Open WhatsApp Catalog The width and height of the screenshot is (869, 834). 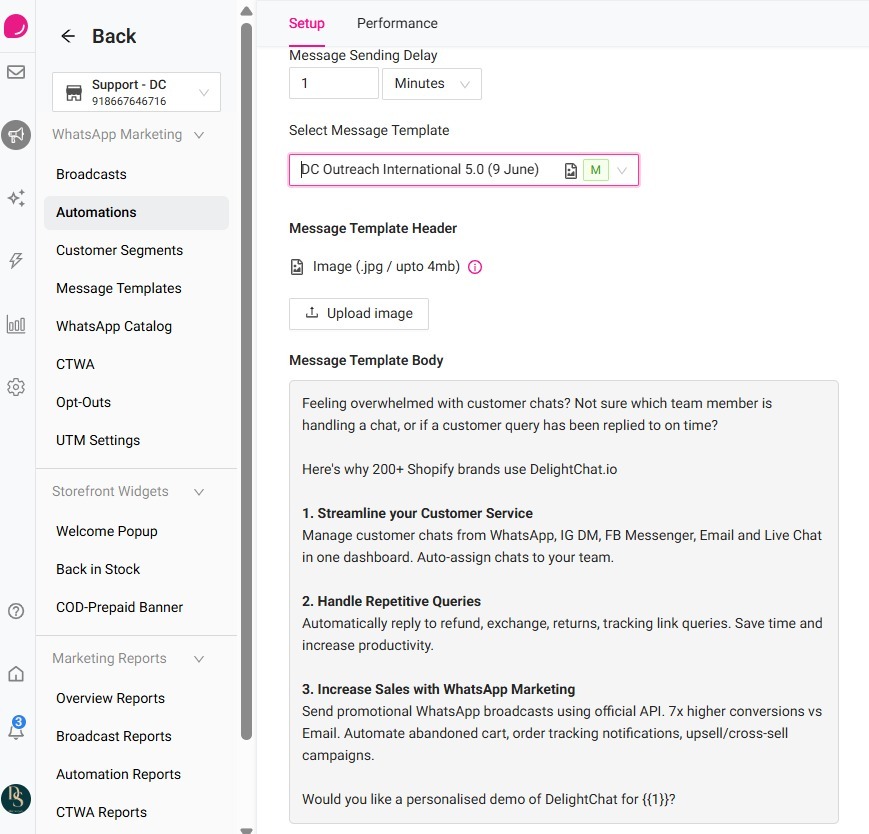[x=114, y=326]
